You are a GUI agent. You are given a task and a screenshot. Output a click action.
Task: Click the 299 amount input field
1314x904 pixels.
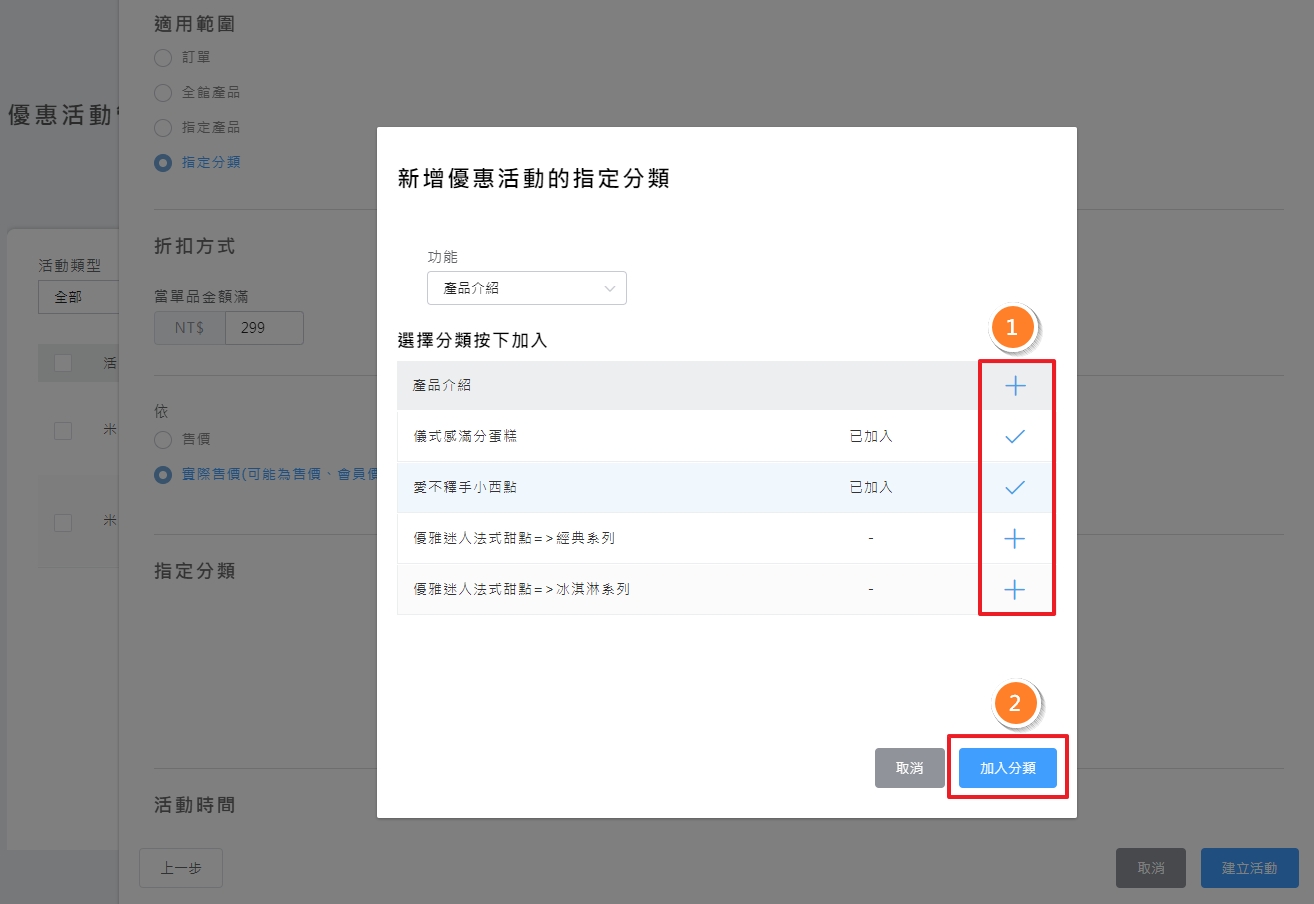(x=264, y=327)
